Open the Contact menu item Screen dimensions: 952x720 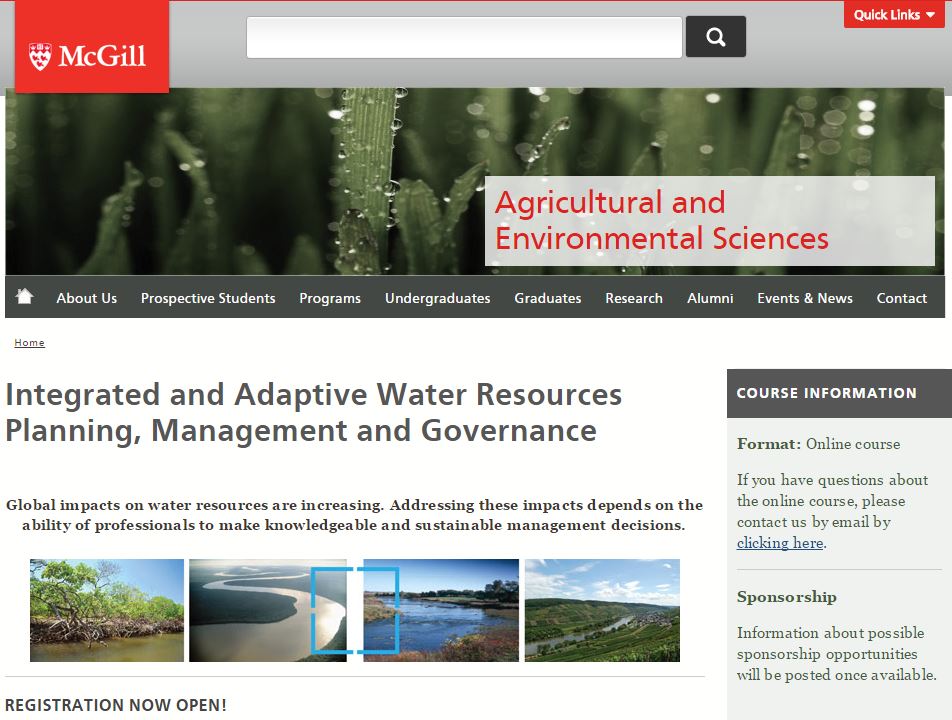[901, 298]
